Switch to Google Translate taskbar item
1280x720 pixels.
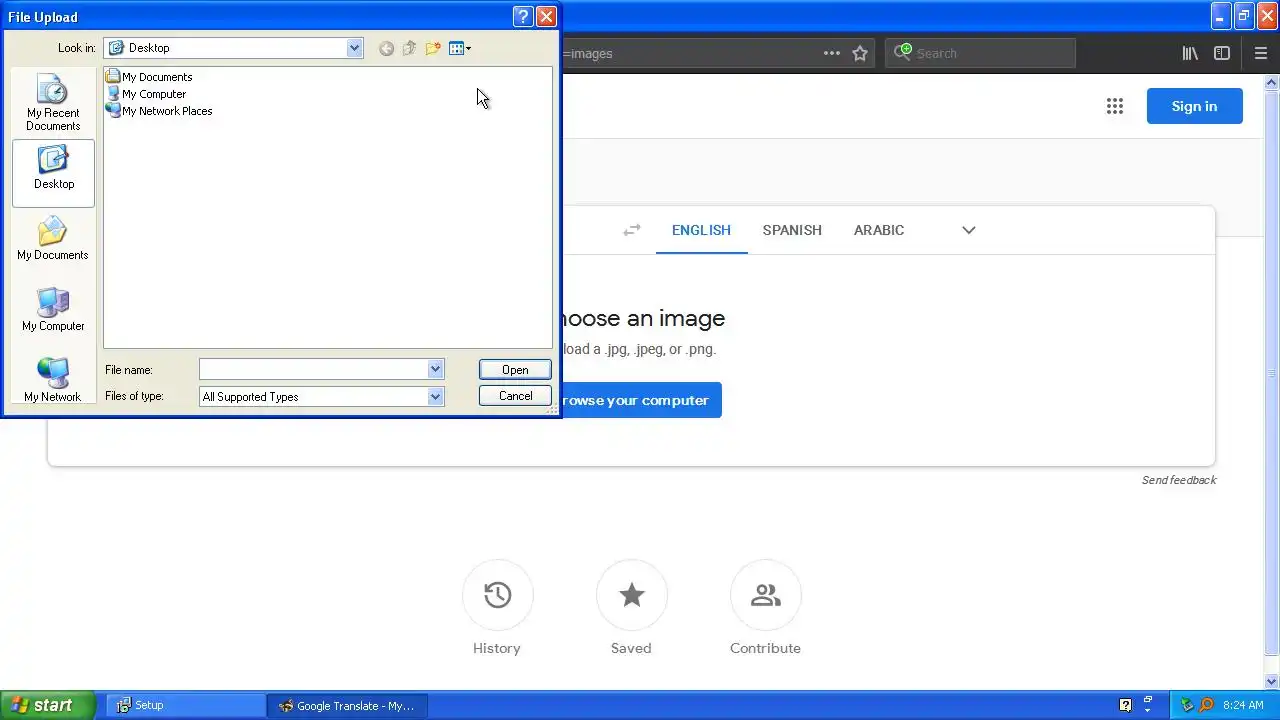(x=347, y=705)
